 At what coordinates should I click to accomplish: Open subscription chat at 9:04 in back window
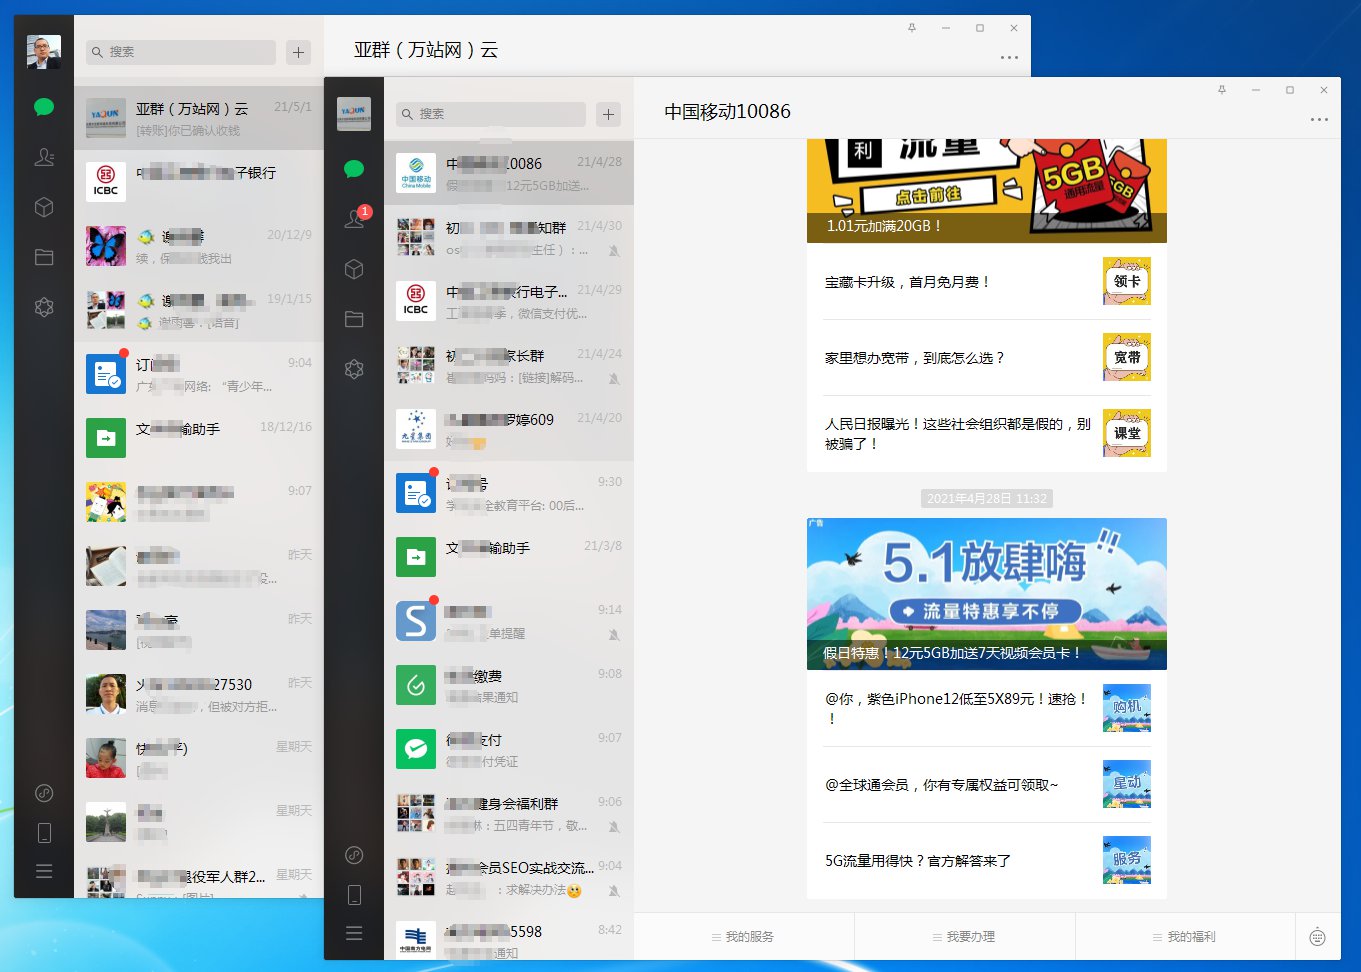(x=199, y=374)
